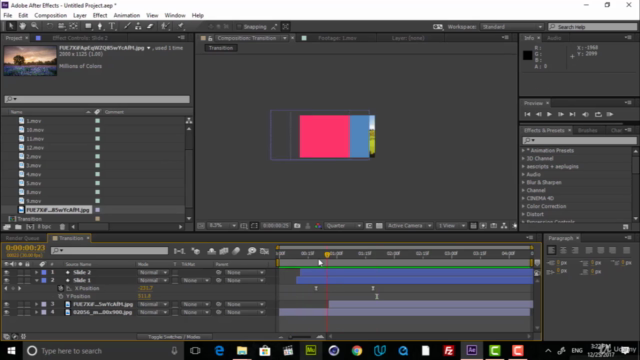Image resolution: width=640 pixels, height=360 pixels.
Task: Open the Layer menu
Action: [80, 16]
